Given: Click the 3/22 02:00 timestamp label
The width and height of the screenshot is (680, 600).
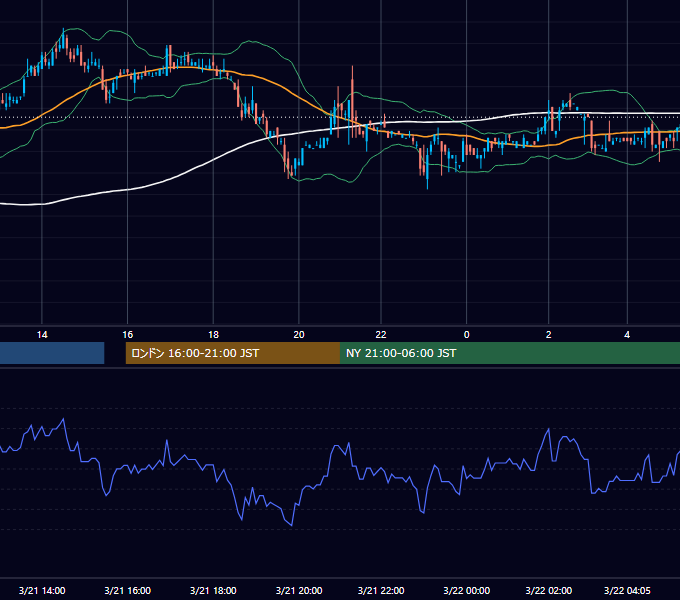Looking at the screenshot, I should (549, 590).
